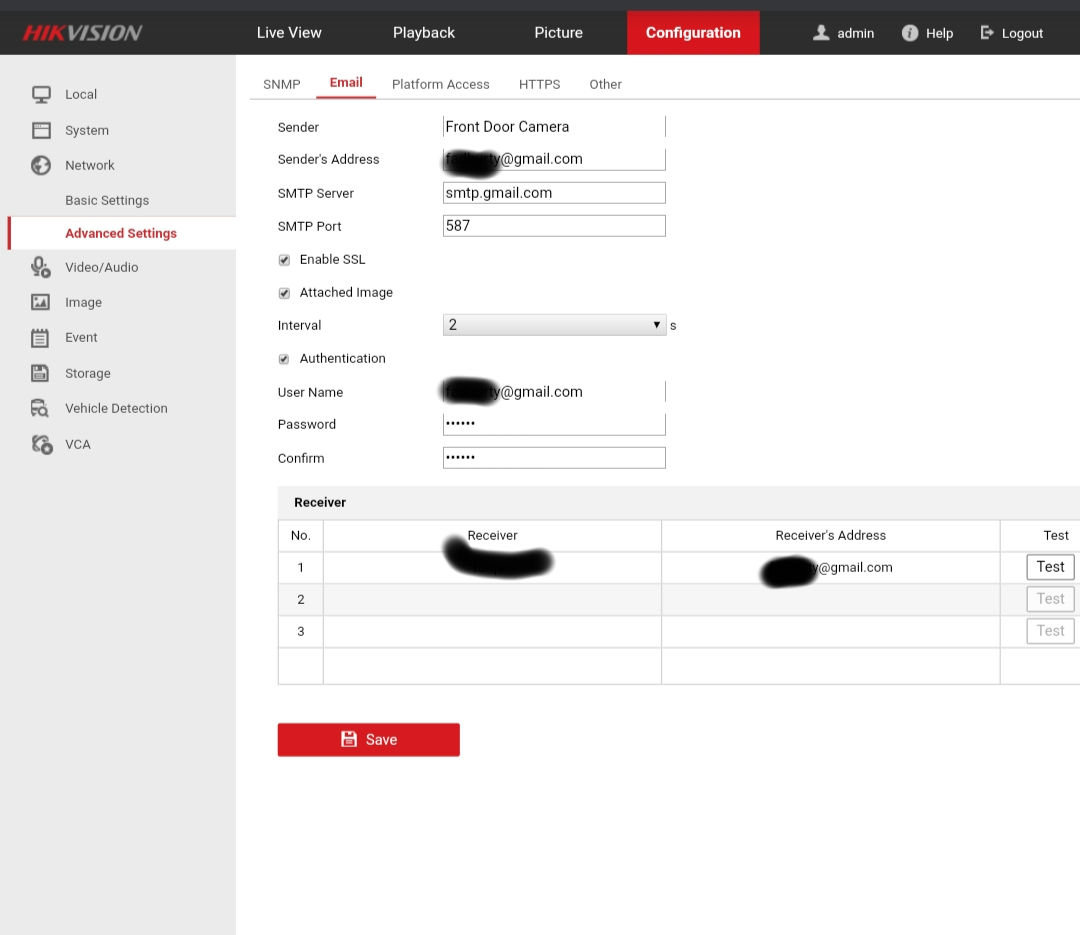This screenshot has width=1080, height=935.
Task: Open the Interval dropdown
Action: 554,325
